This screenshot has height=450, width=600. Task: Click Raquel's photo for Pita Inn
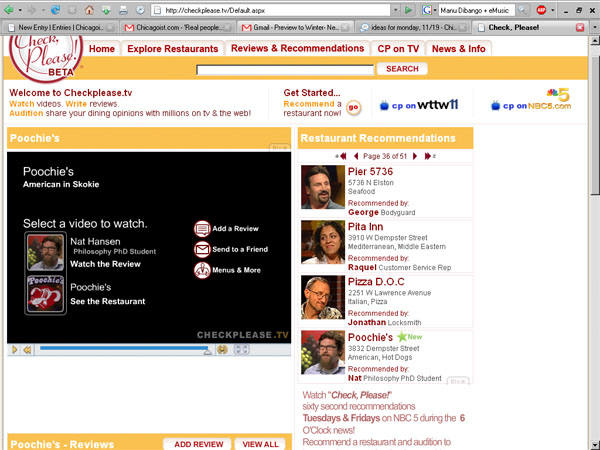[323, 242]
